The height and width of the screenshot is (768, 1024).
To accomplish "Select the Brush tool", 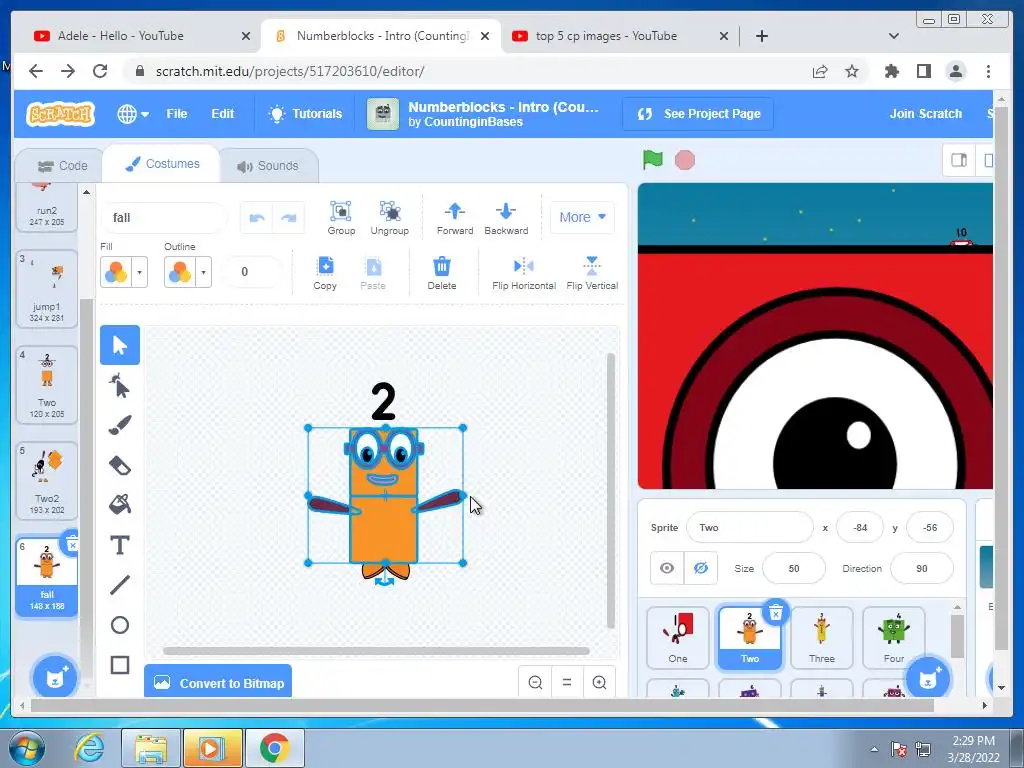I will pyautogui.click(x=120, y=425).
